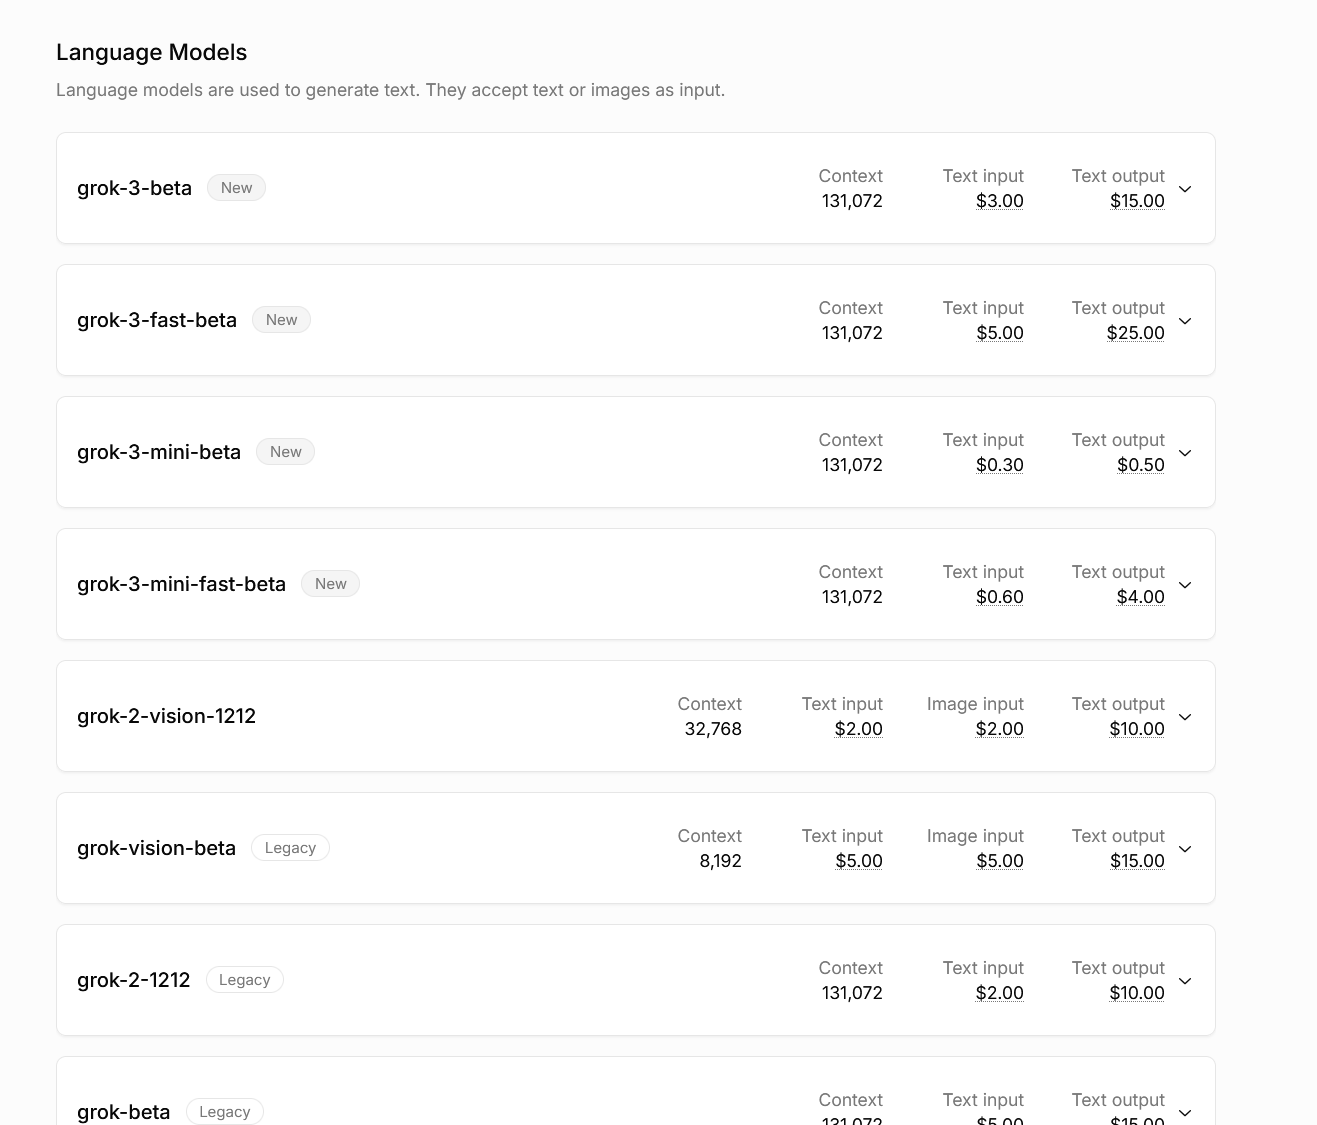The image size is (1317, 1125).
Task: Click grok-2-1212 text input price $2.00
Action: click(x=1000, y=993)
